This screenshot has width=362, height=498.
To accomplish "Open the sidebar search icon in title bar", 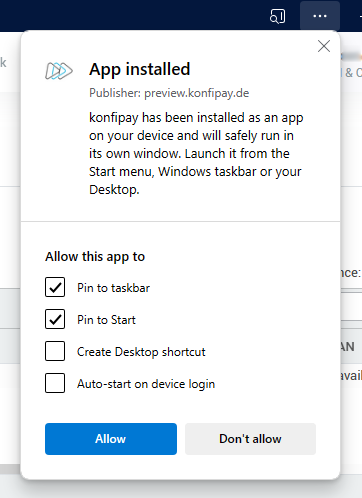I will [277, 16].
